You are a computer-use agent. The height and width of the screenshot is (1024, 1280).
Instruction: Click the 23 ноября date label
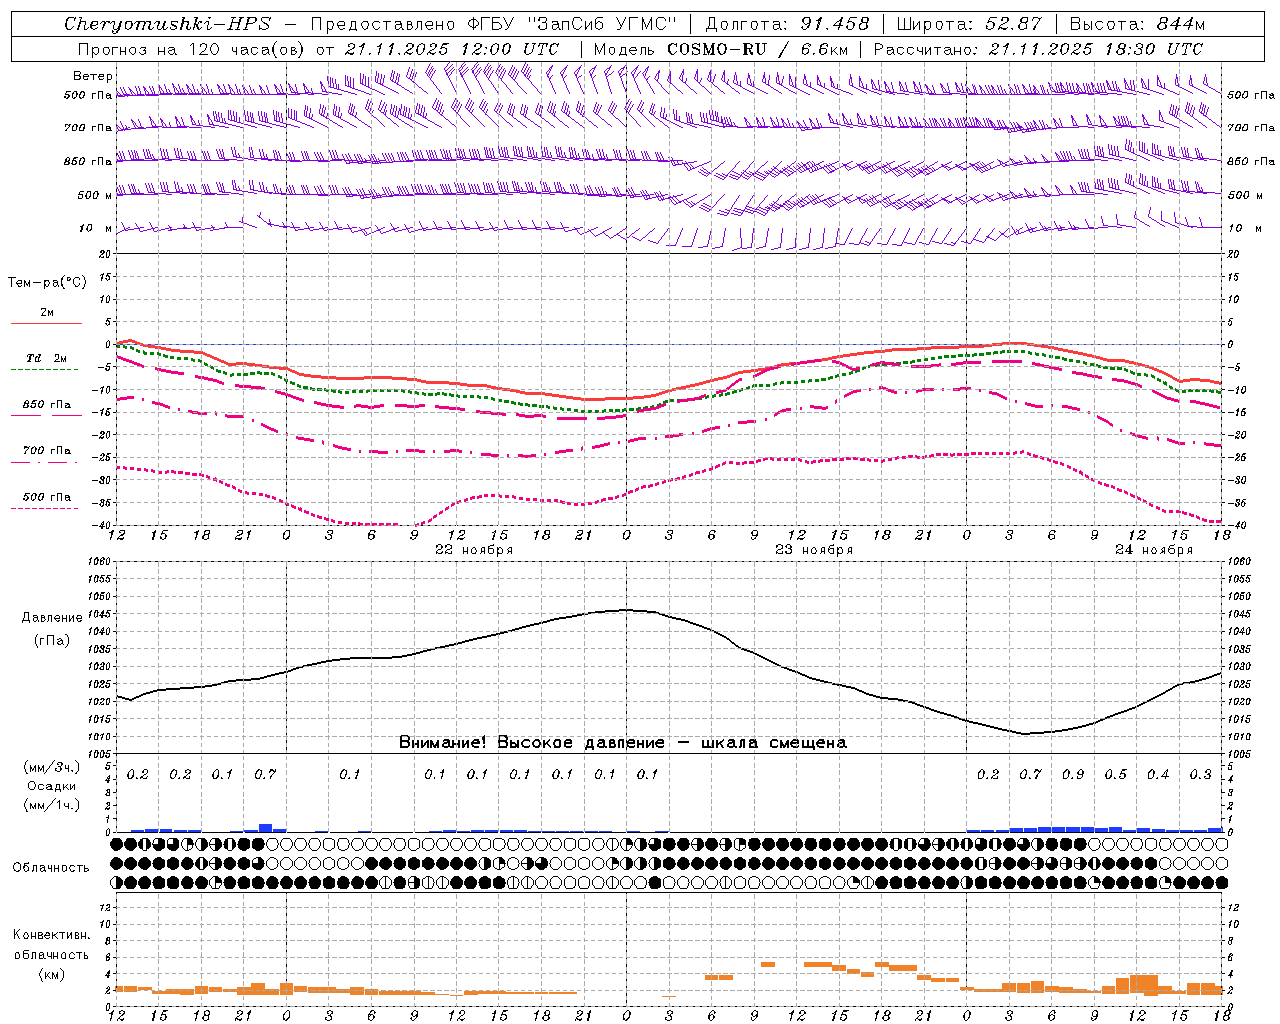pos(814,550)
